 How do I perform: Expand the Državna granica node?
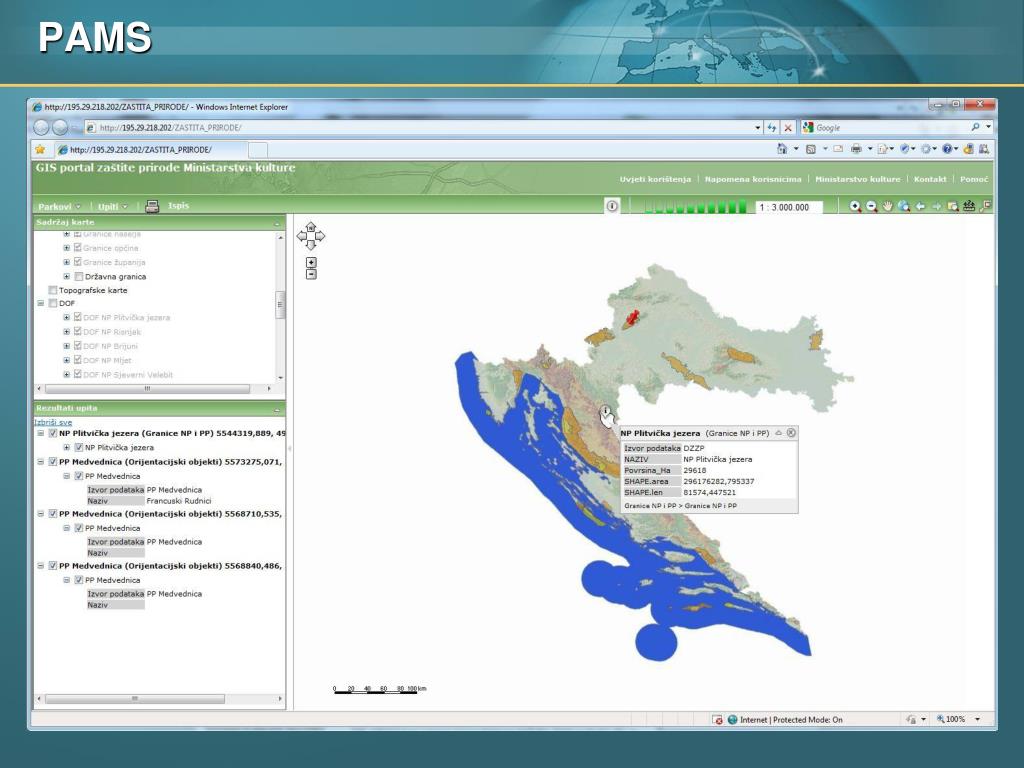tap(67, 276)
